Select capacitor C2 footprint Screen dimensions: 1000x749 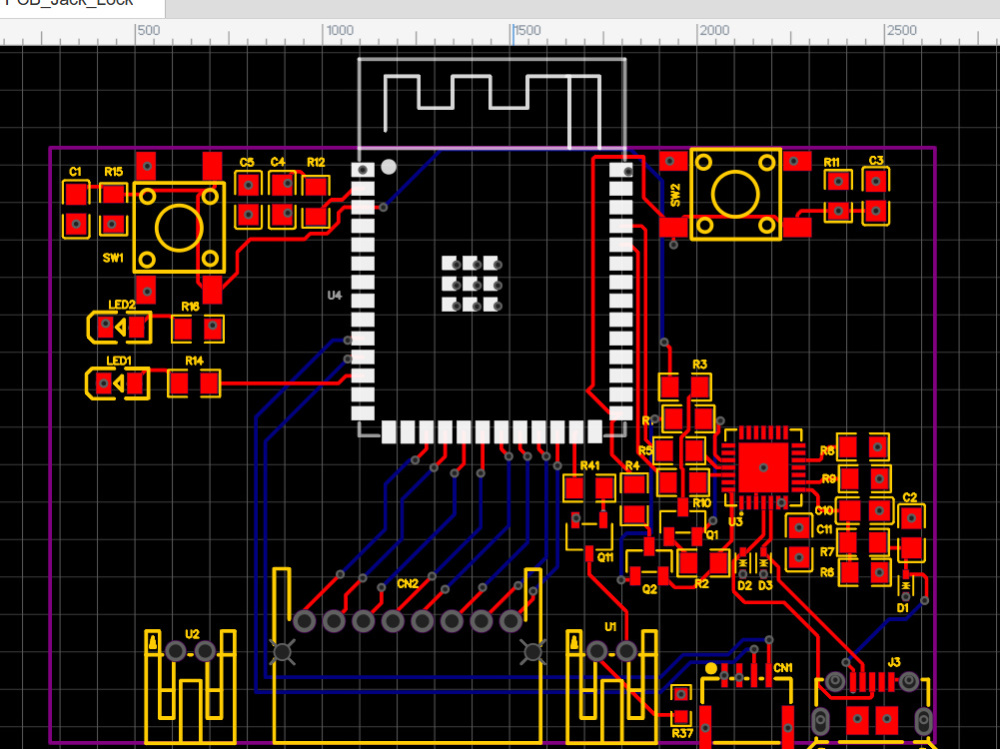[x=911, y=533]
